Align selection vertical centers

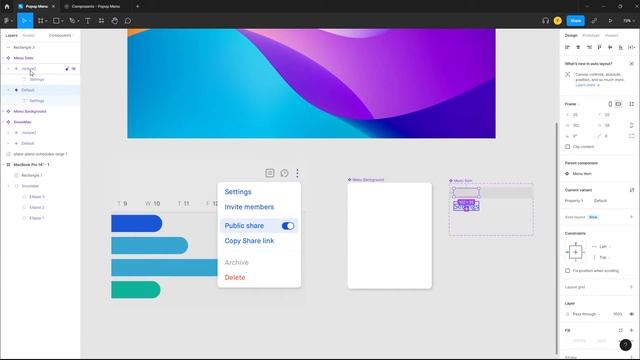click(610, 47)
